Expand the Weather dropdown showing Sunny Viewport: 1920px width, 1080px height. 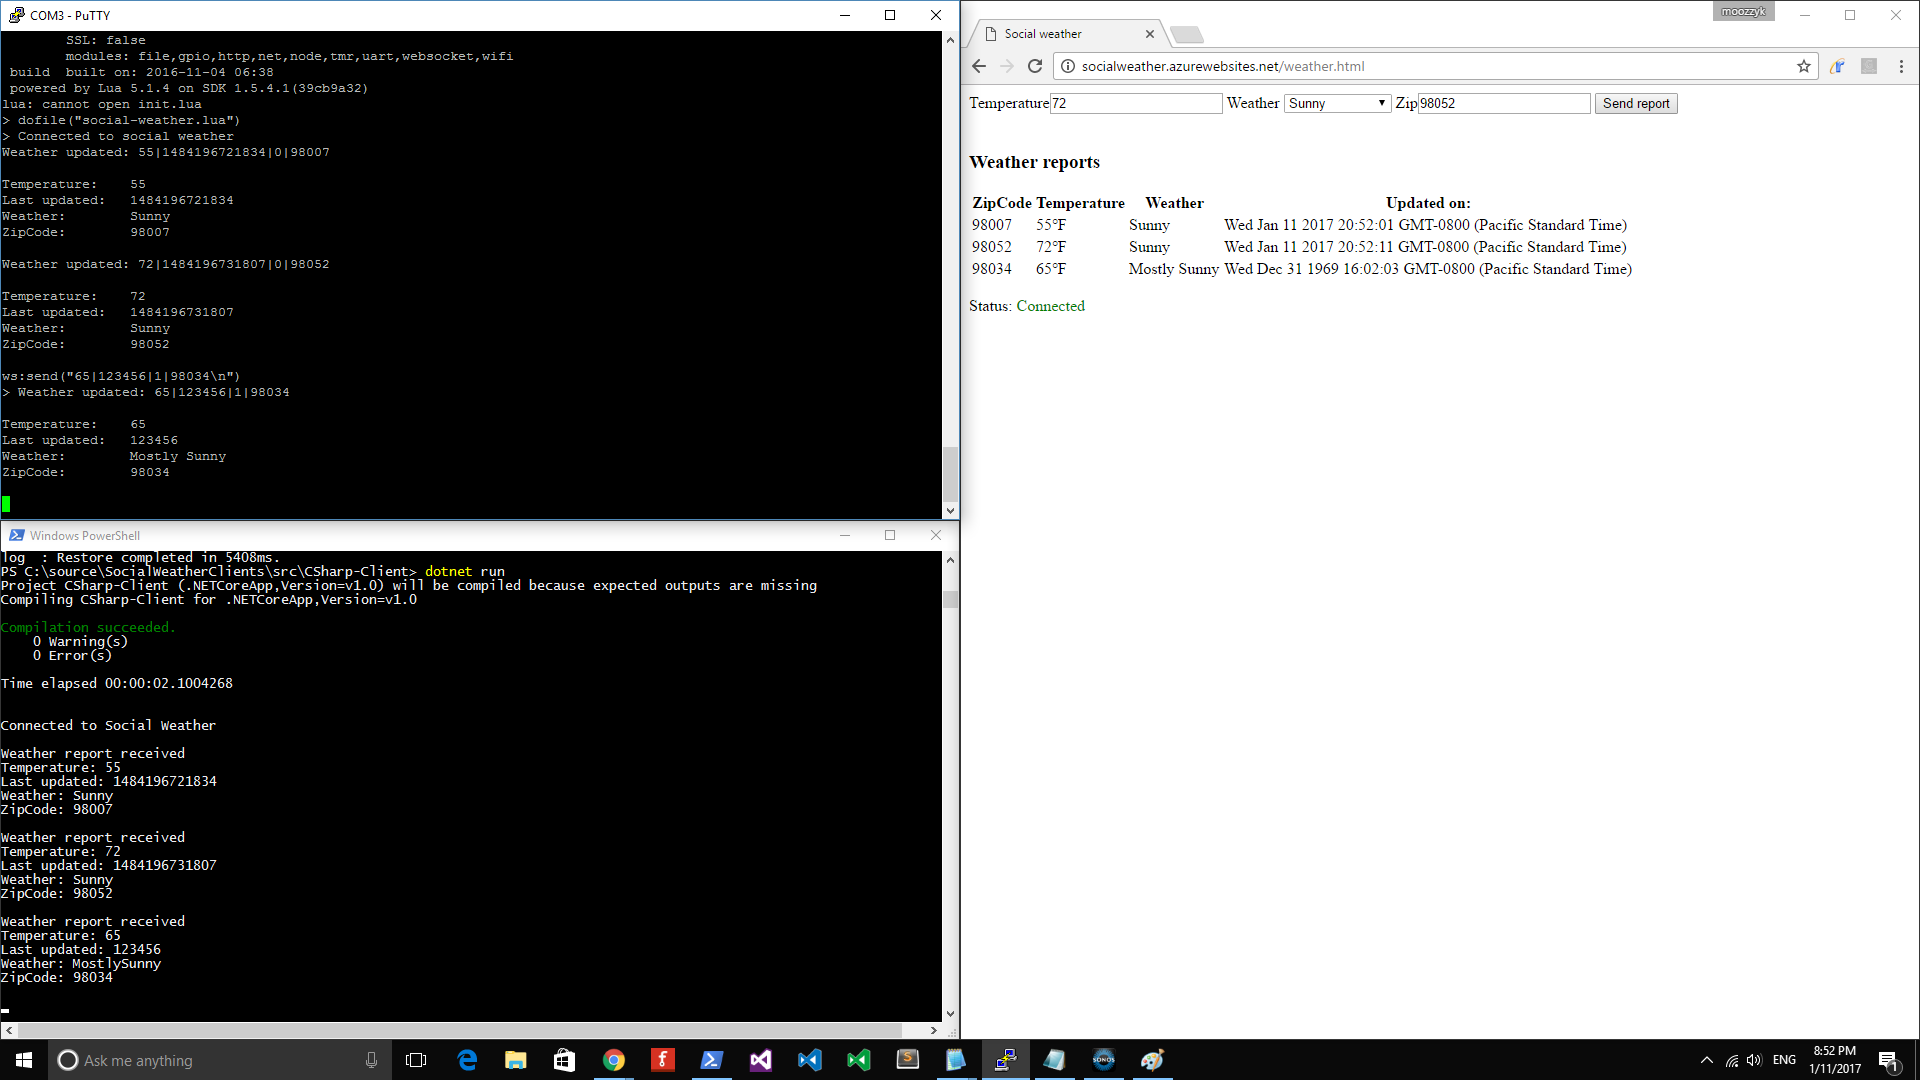[x=1336, y=103]
